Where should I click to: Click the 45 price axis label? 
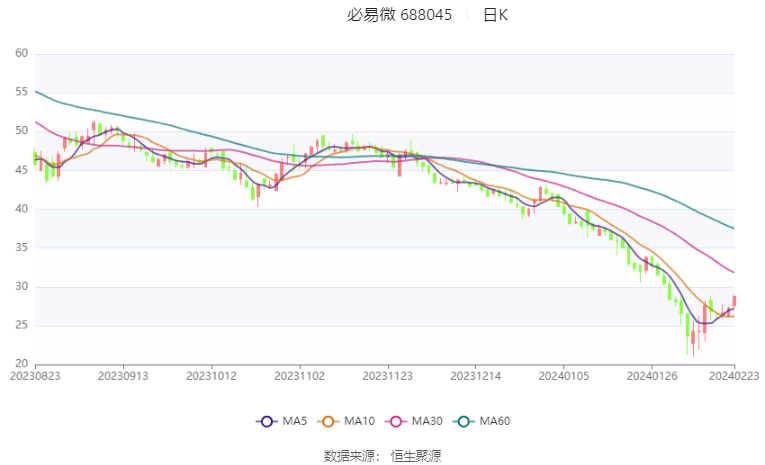21,170
